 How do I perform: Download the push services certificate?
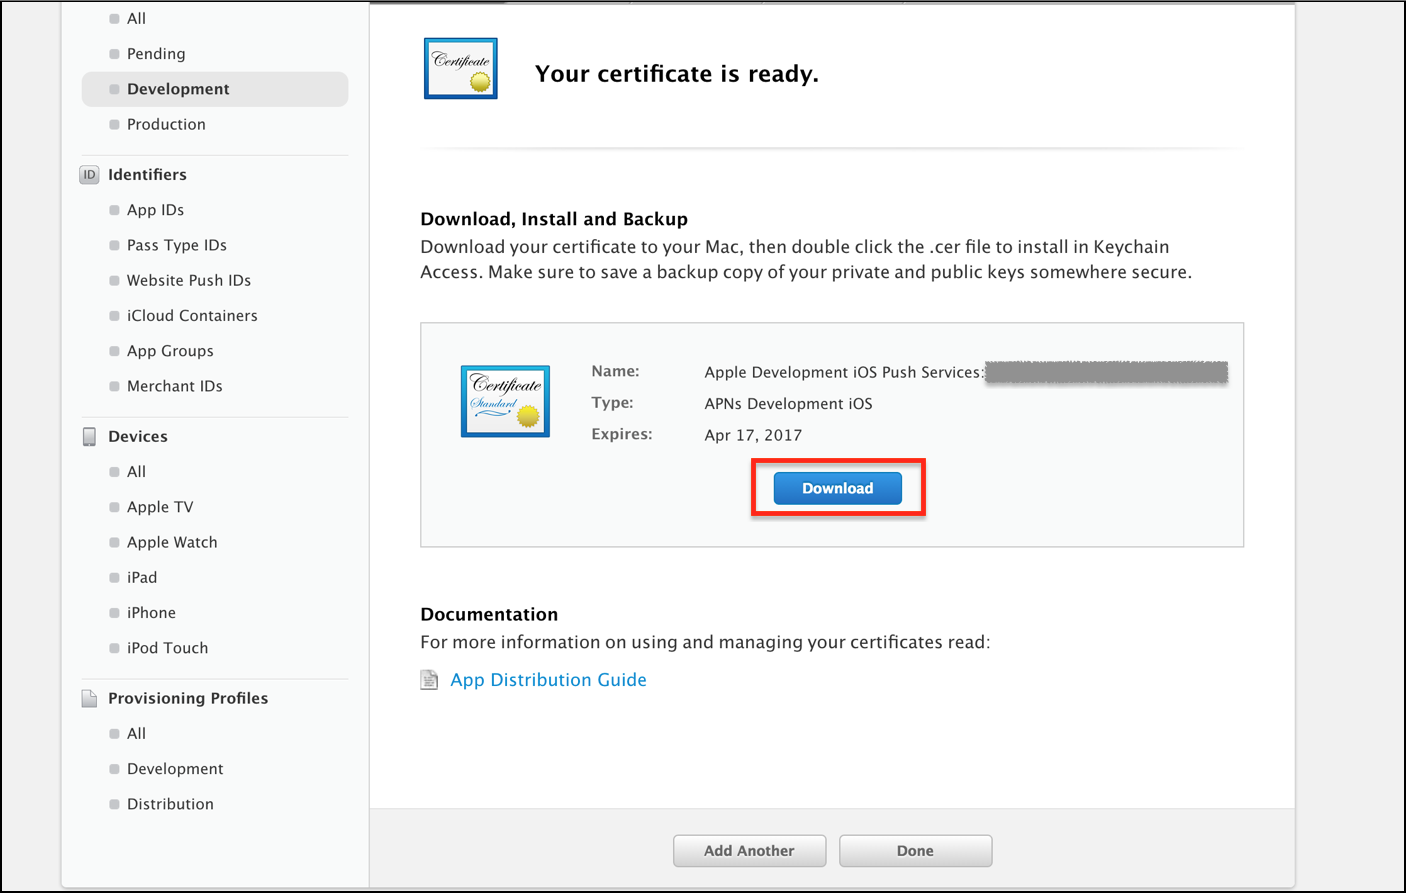pyautogui.click(x=836, y=488)
